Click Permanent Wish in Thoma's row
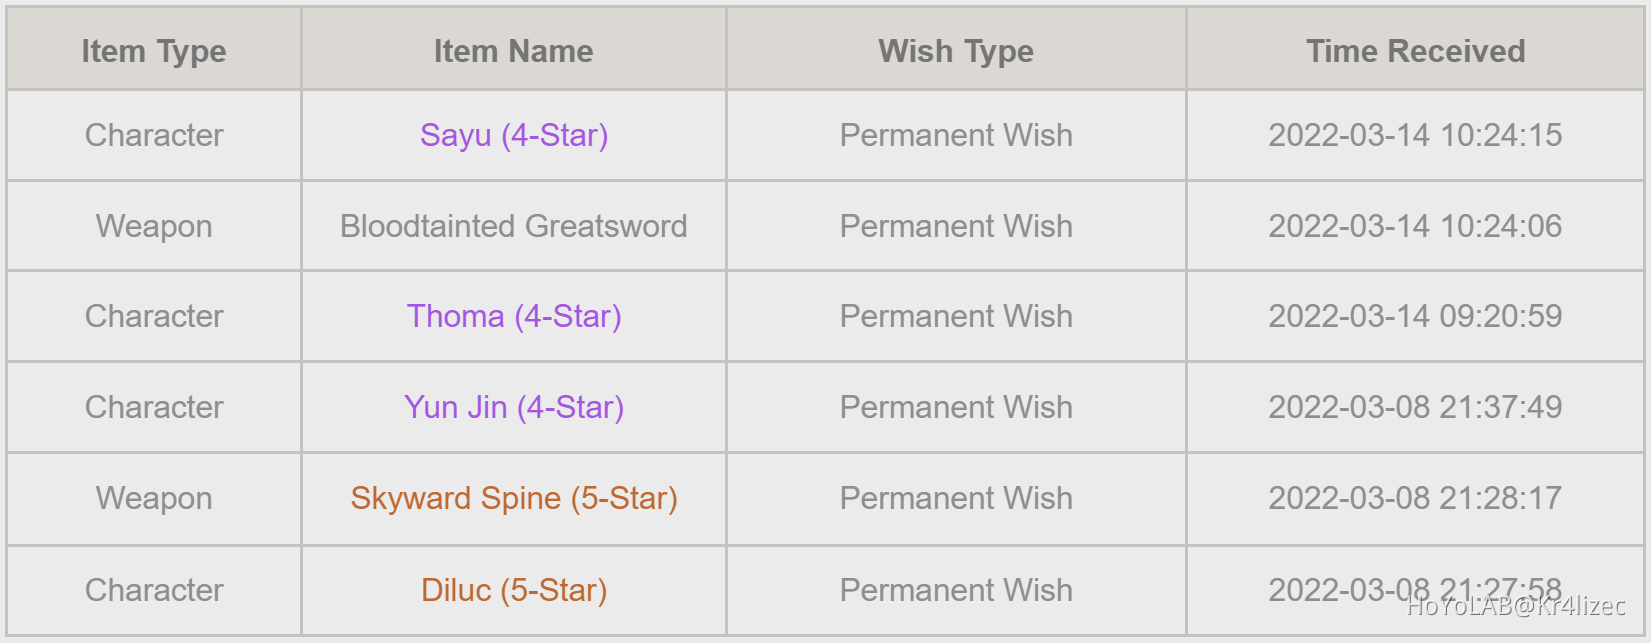 [x=956, y=316]
